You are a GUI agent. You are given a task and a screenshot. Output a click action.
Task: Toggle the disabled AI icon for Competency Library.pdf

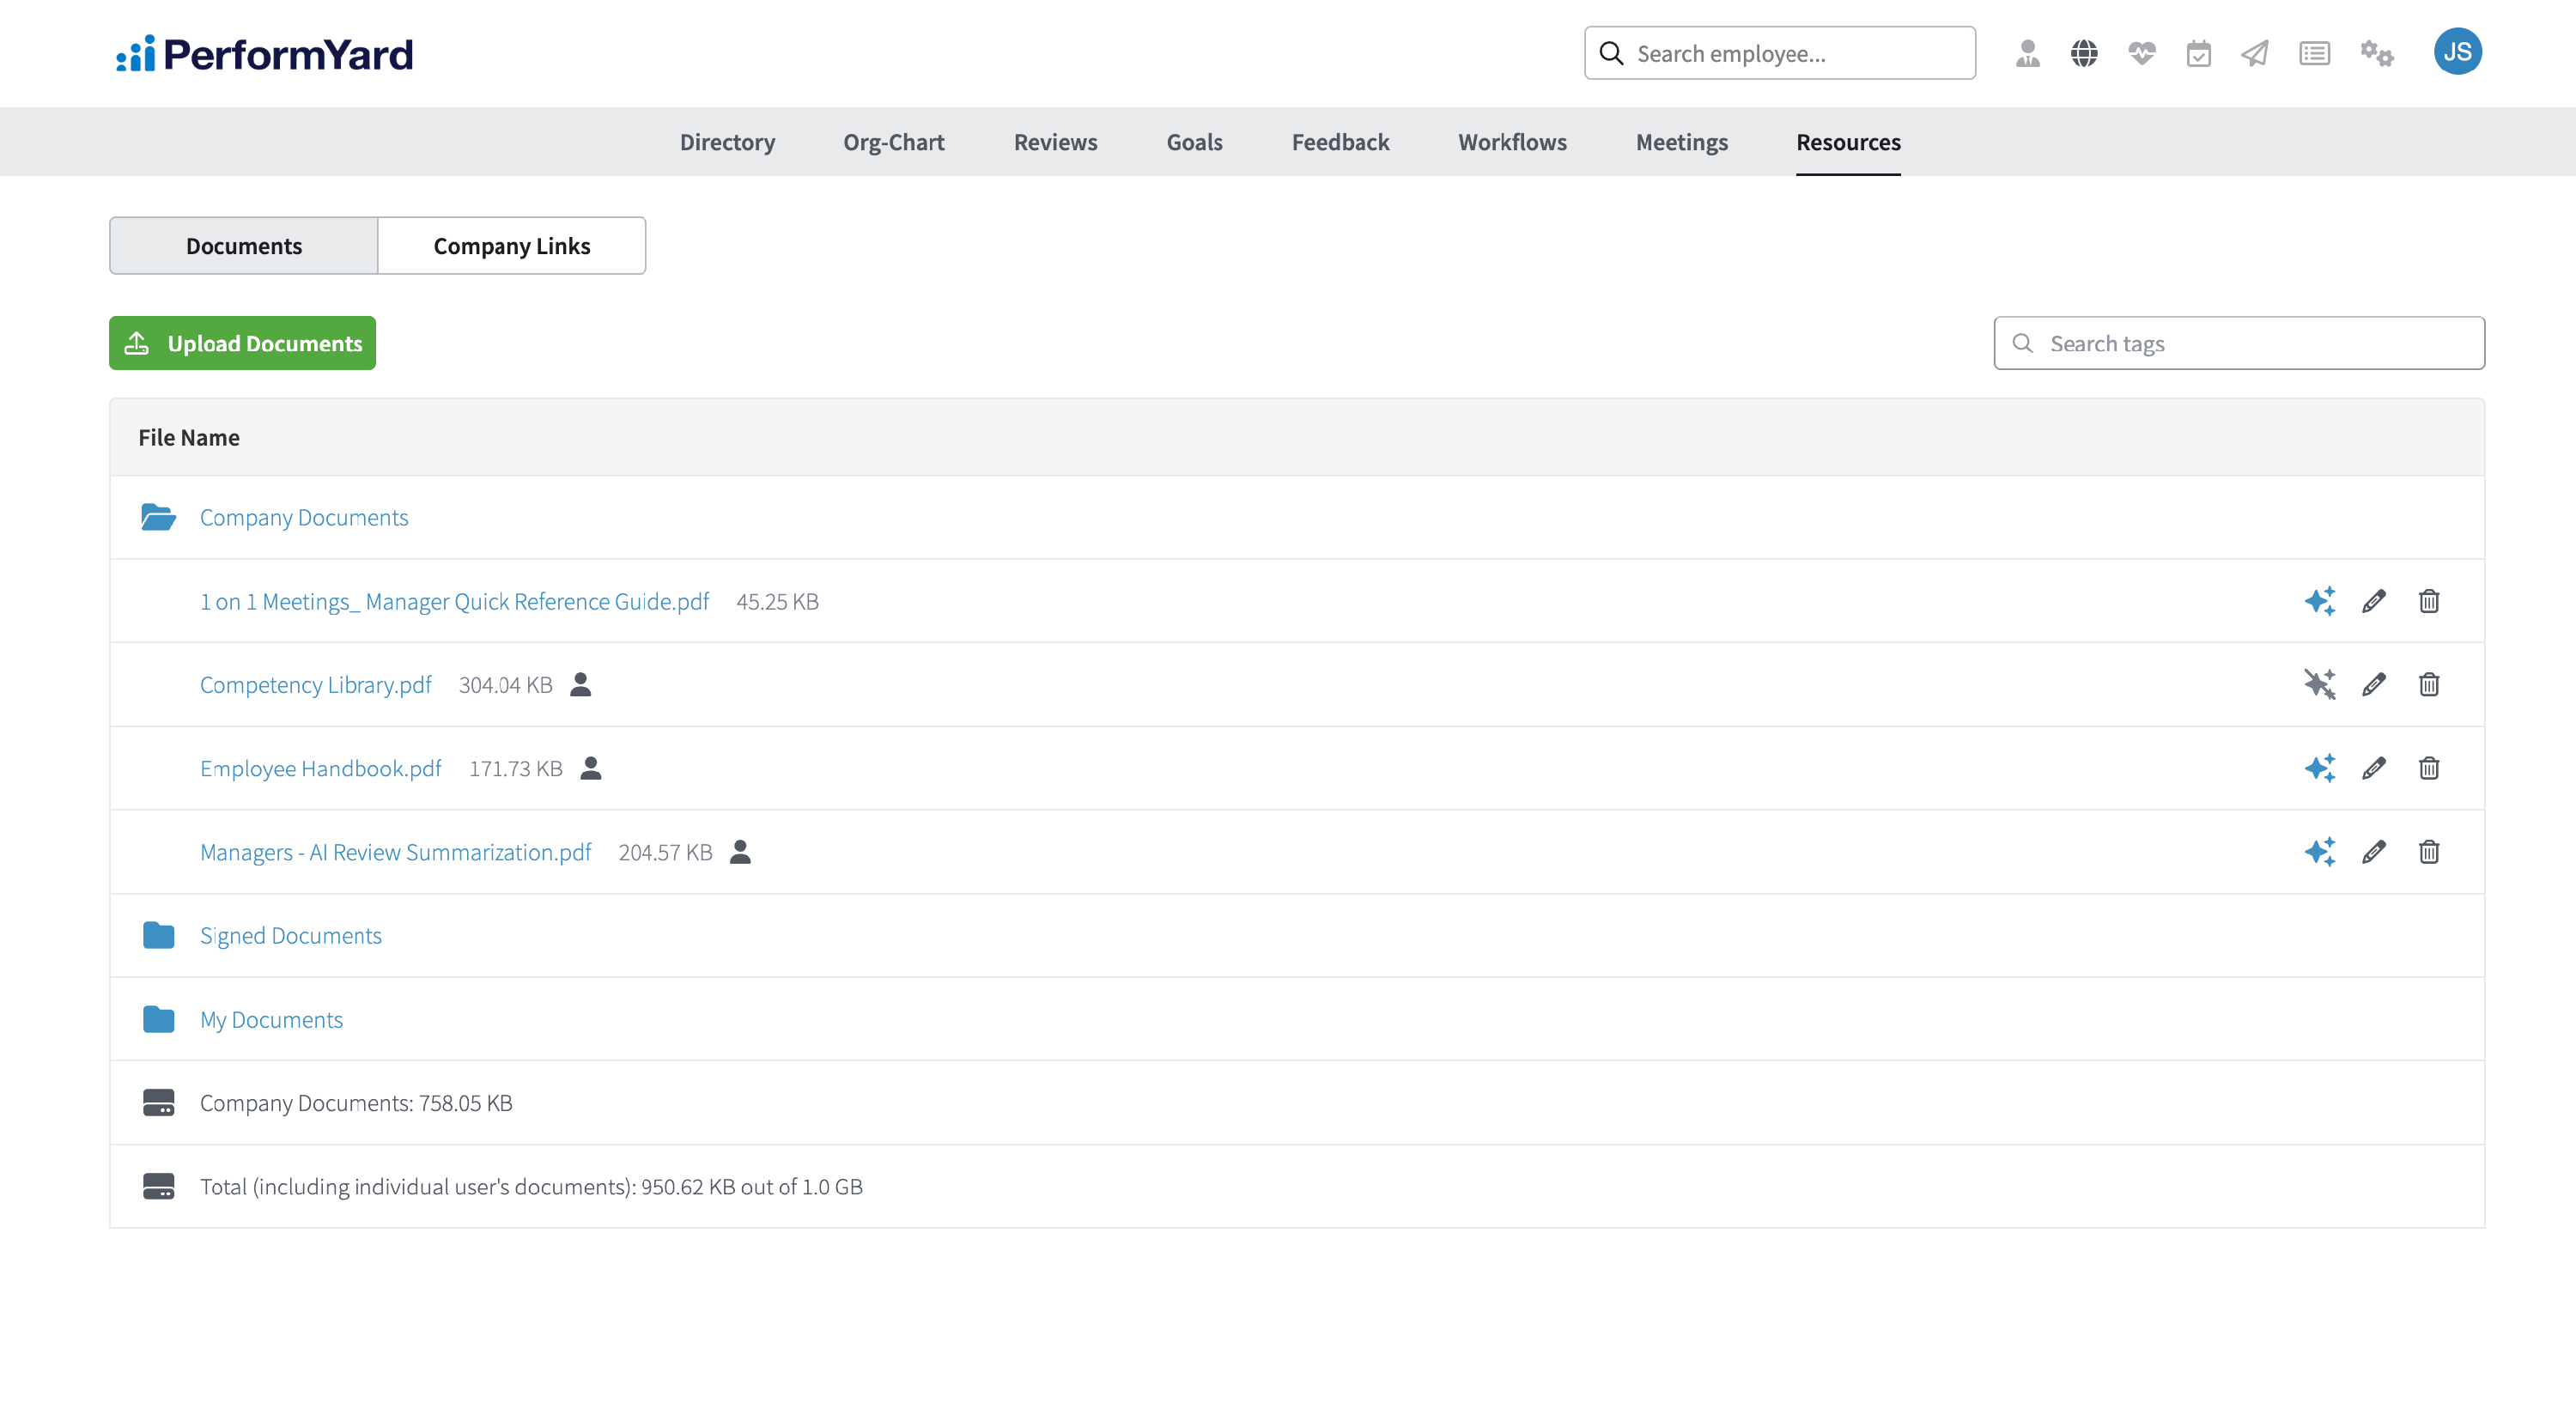pyautogui.click(x=2319, y=684)
